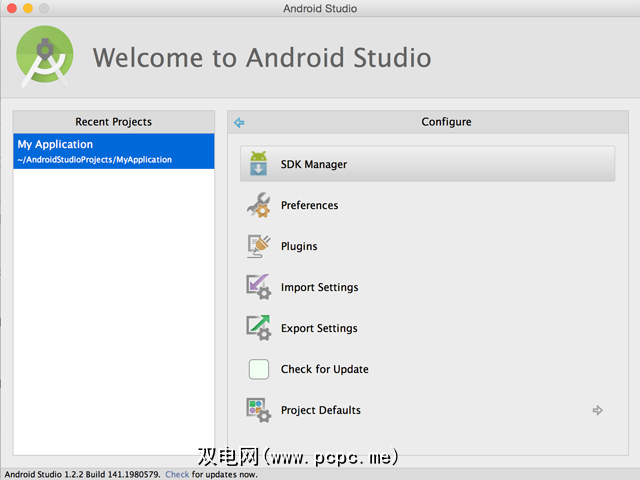Choose the Preferences text label
This screenshot has height=480, width=640.
(x=309, y=205)
